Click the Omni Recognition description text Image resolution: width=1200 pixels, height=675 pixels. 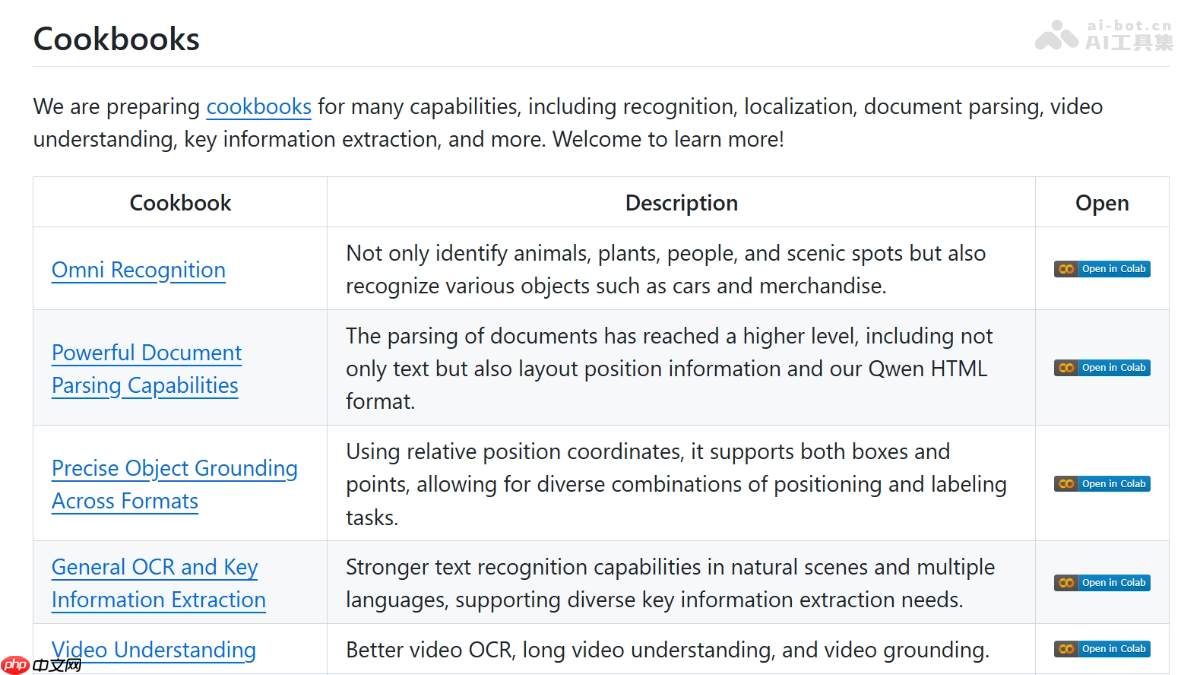coord(665,270)
